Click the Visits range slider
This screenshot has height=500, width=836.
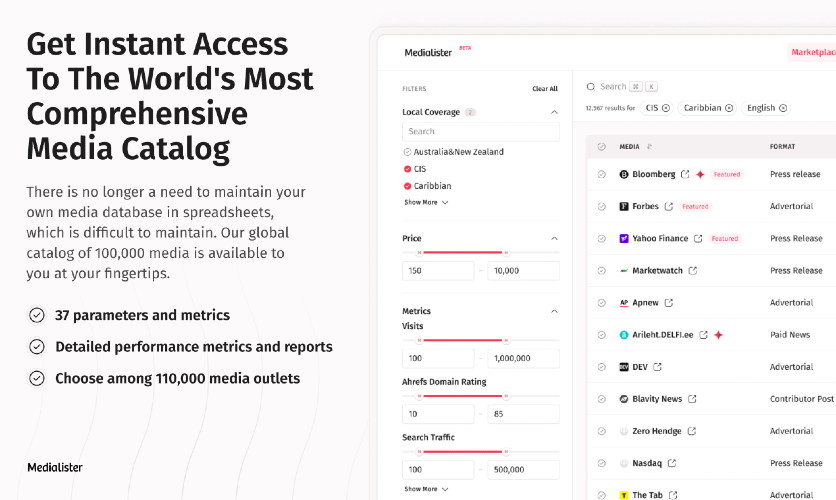[x=480, y=340]
